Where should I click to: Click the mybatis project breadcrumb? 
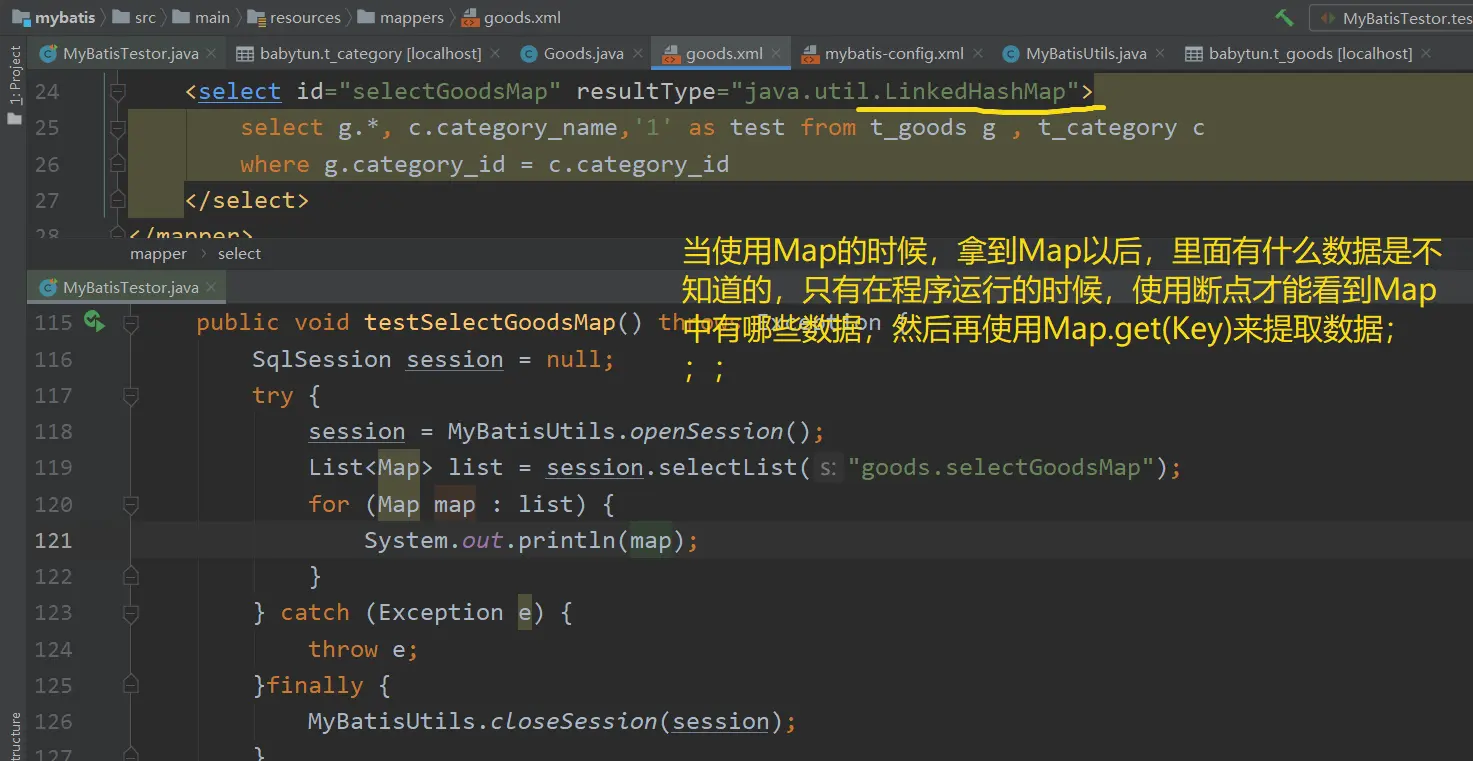[56, 18]
